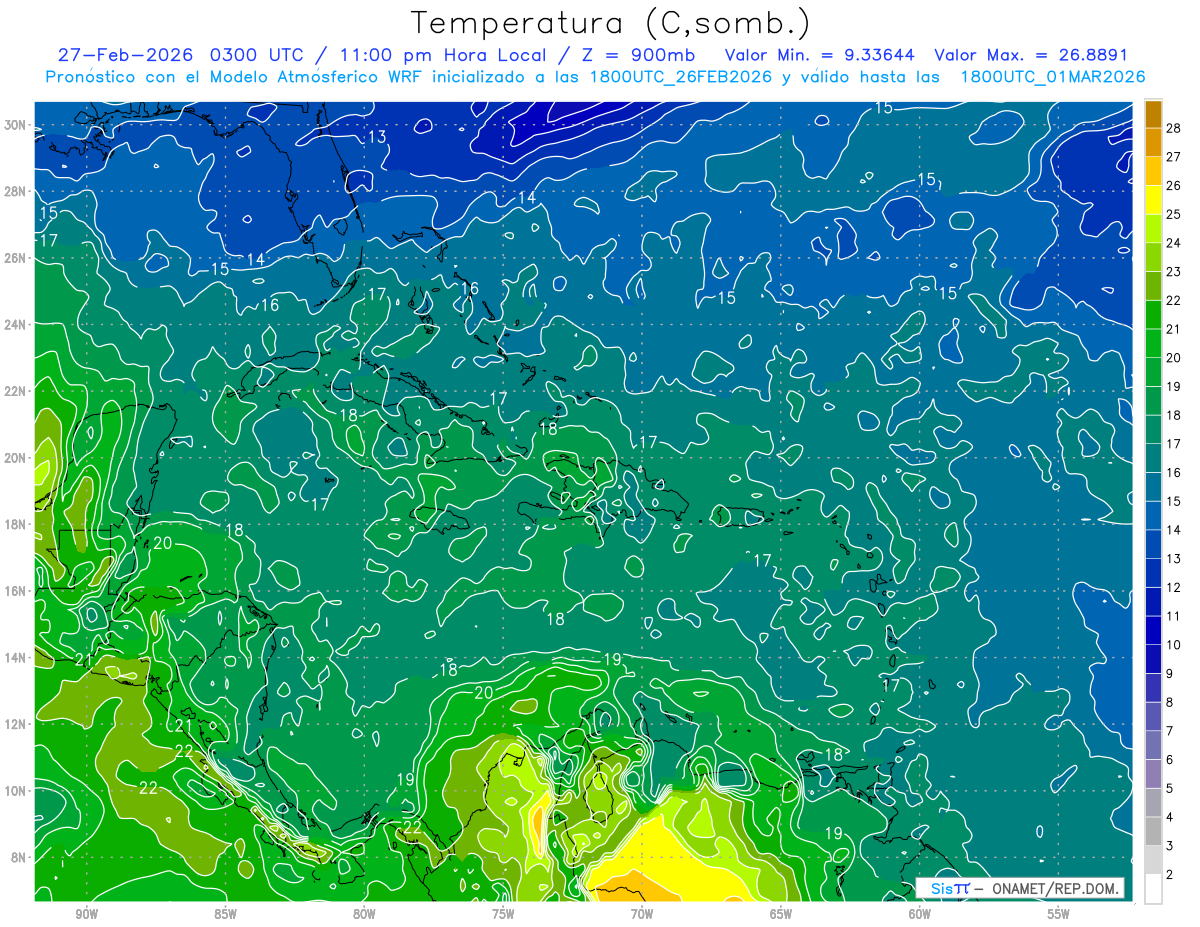Click the 75W longitude axis label
Image resolution: width=1200 pixels, height=927 pixels.
tap(503, 913)
